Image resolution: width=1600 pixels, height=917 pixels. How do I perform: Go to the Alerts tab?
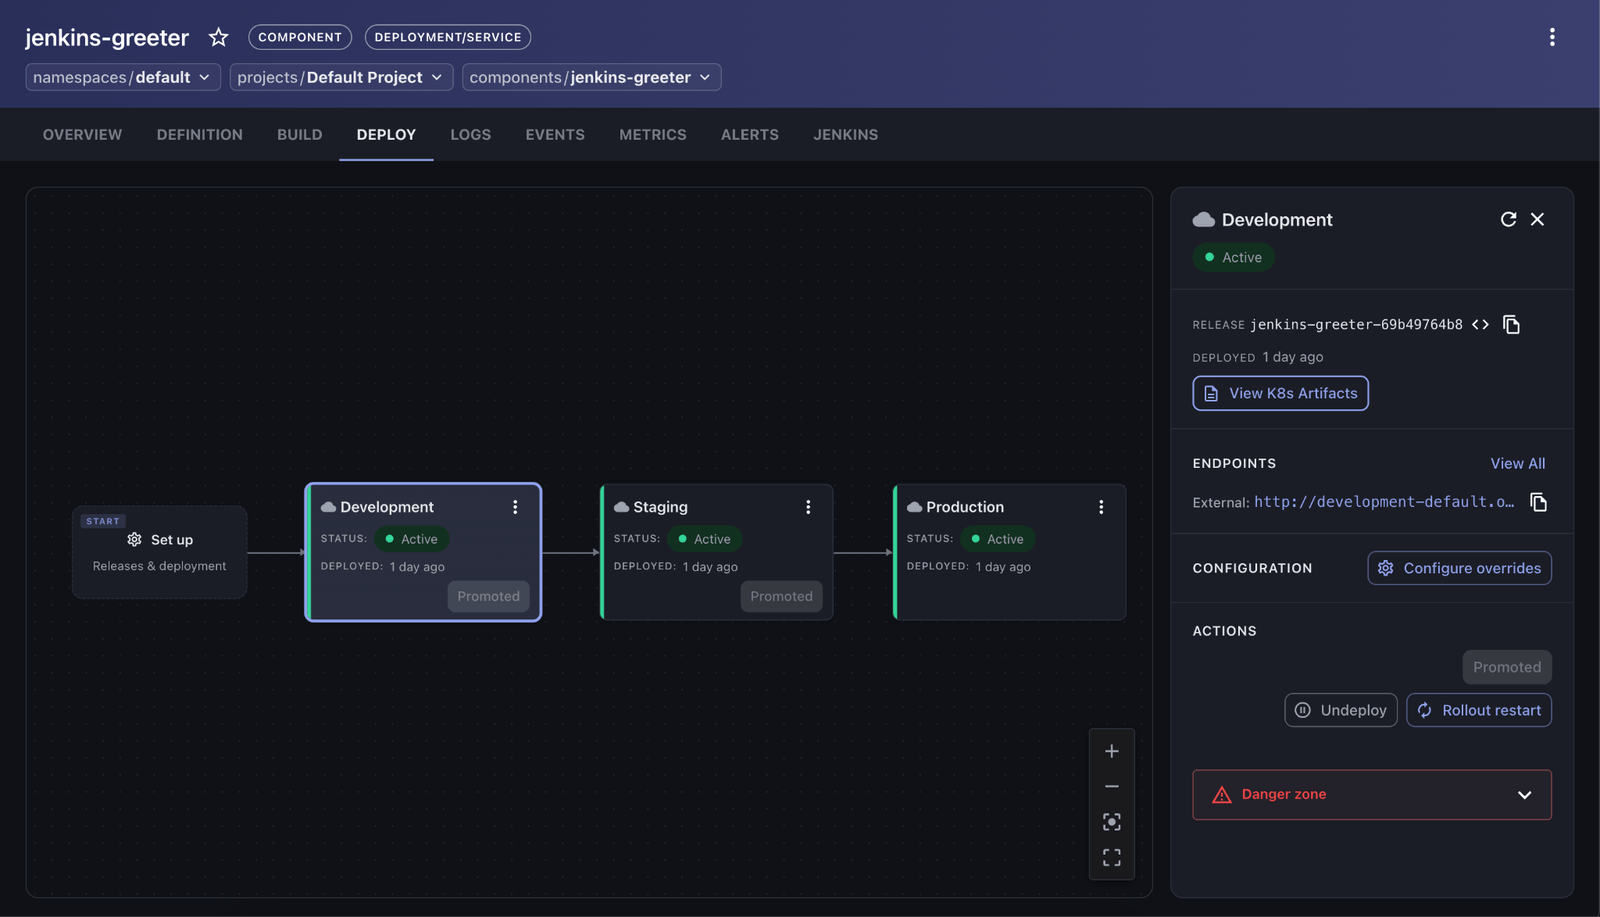coord(749,134)
